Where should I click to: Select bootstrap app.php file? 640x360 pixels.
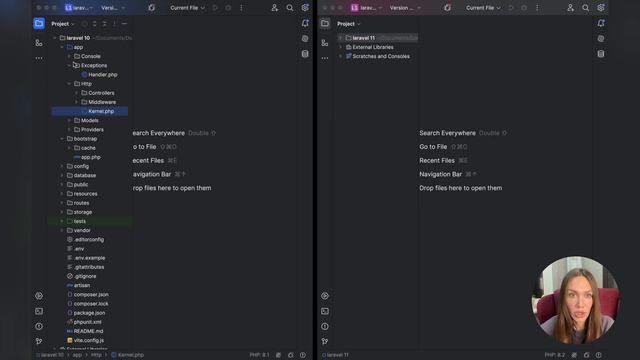coord(87,157)
